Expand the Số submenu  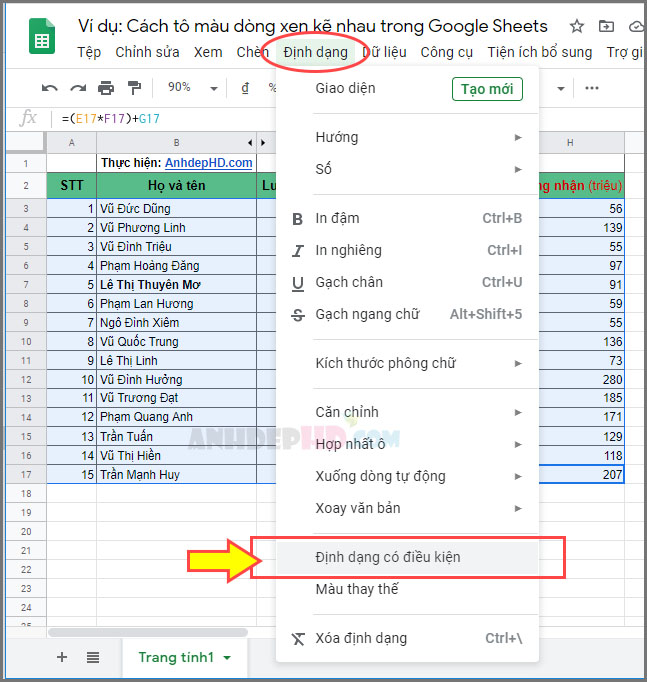click(x=517, y=169)
